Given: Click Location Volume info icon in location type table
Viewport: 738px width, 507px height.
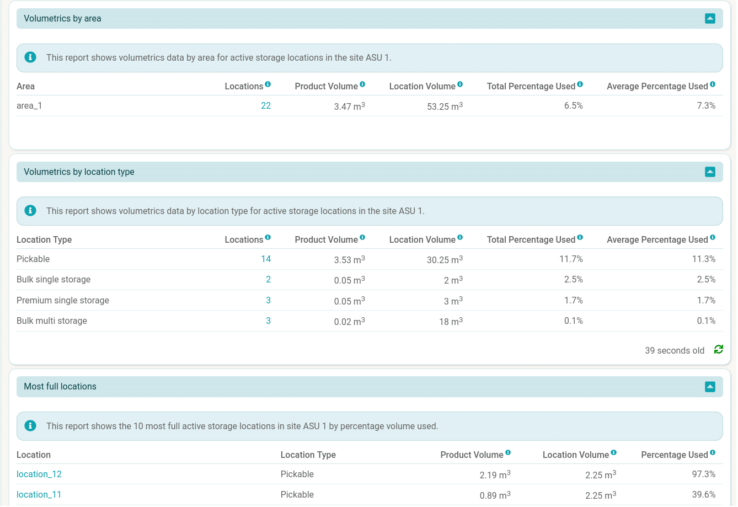Looking at the screenshot, I should 460,238.
